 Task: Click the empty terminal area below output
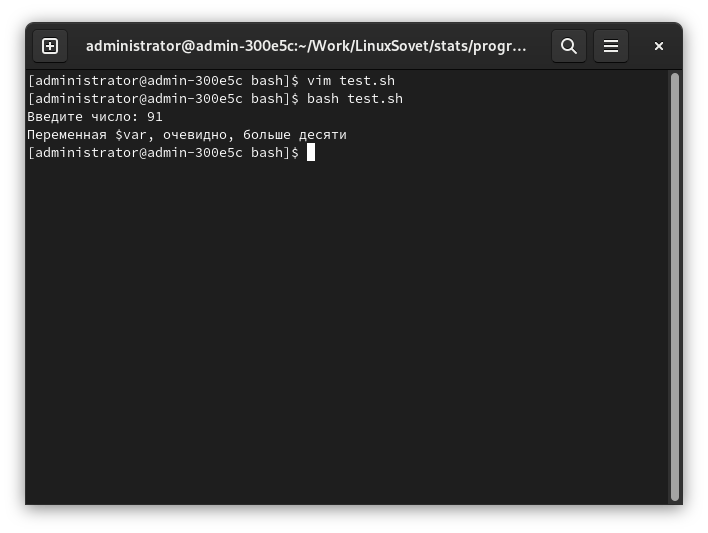click(340, 330)
